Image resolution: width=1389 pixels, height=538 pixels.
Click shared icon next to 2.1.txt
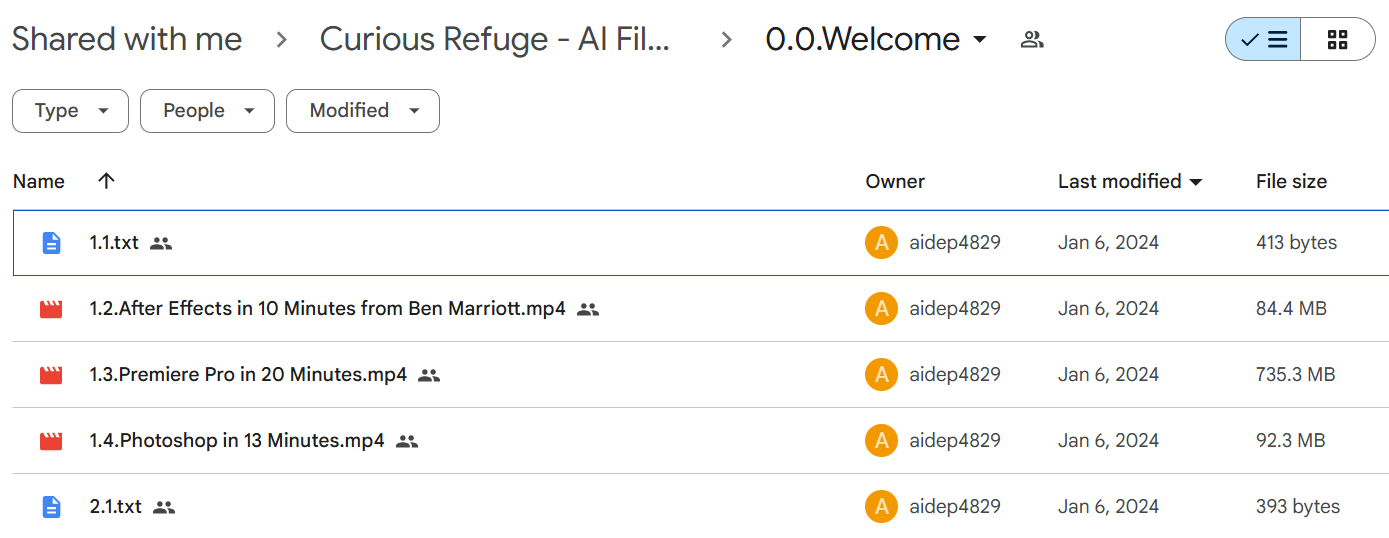coord(164,507)
